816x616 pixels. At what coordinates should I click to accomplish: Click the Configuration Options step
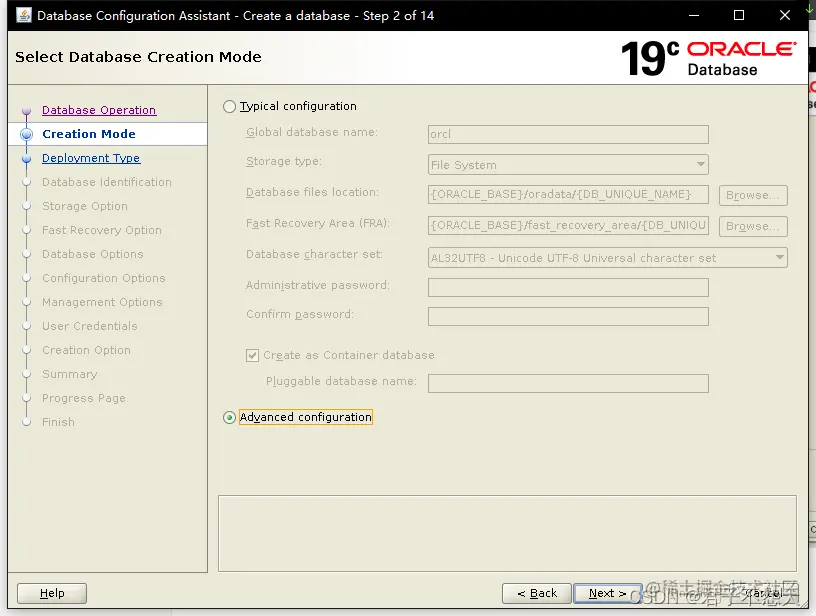(x=104, y=278)
